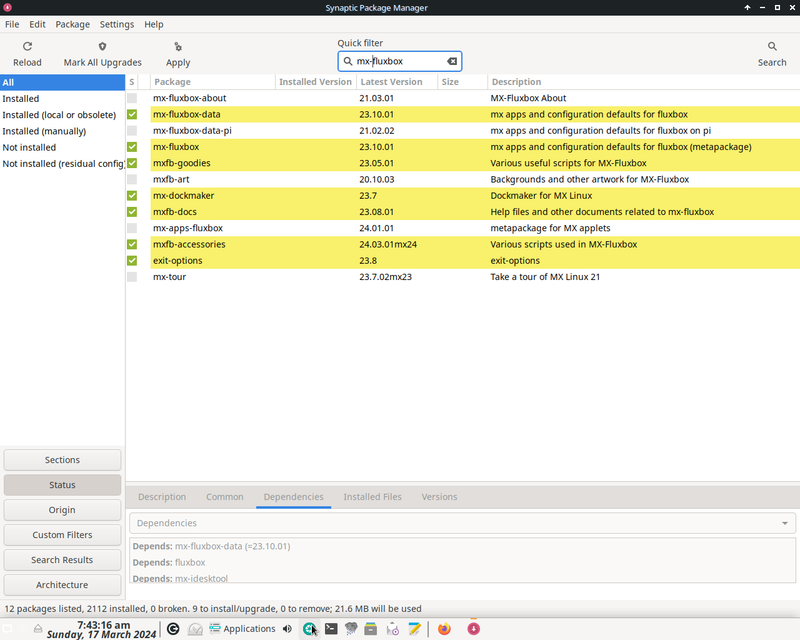Select Installed (manually) status filter

click(x=62, y=131)
